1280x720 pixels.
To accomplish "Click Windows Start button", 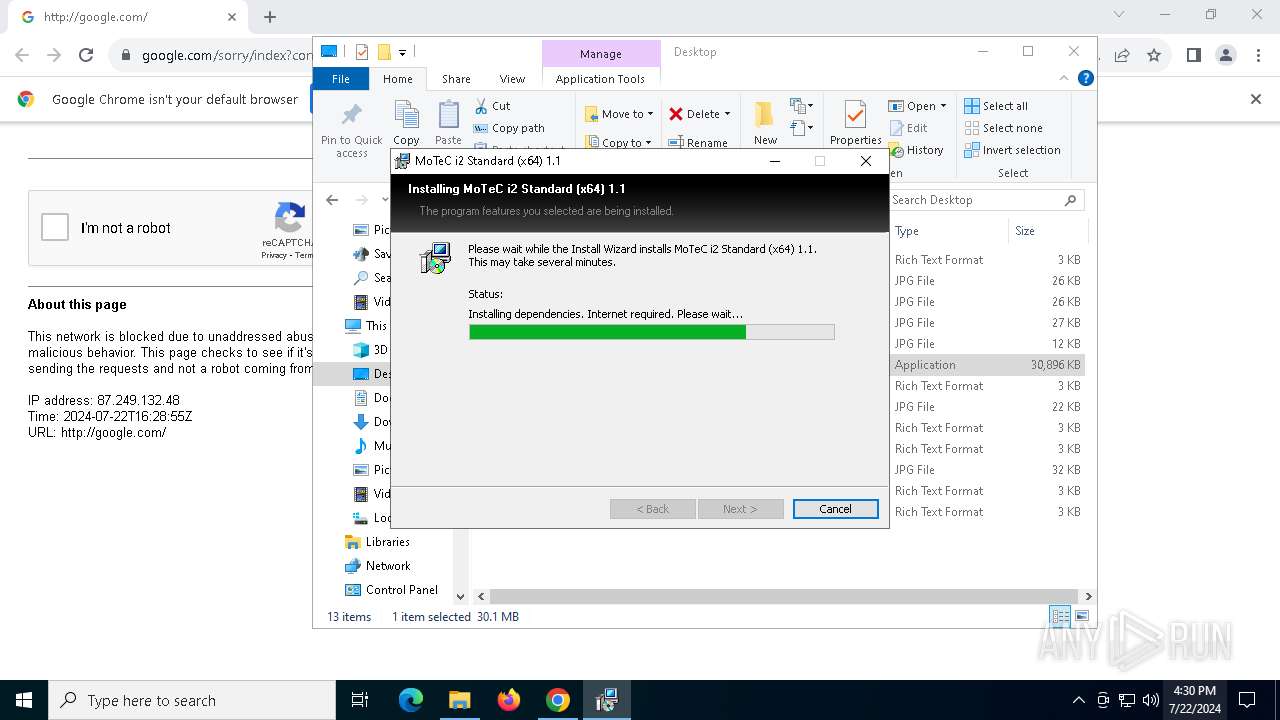I will tap(24, 700).
